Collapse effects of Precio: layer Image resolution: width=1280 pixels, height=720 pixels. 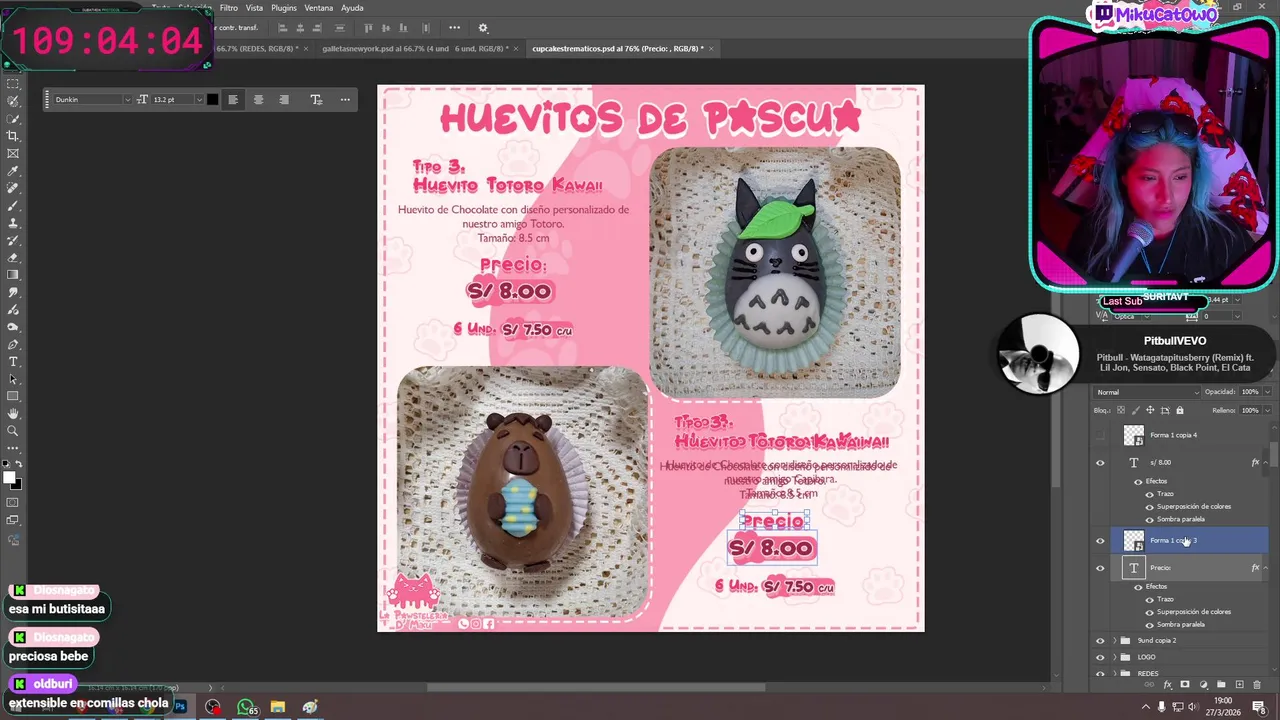tap(1266, 568)
